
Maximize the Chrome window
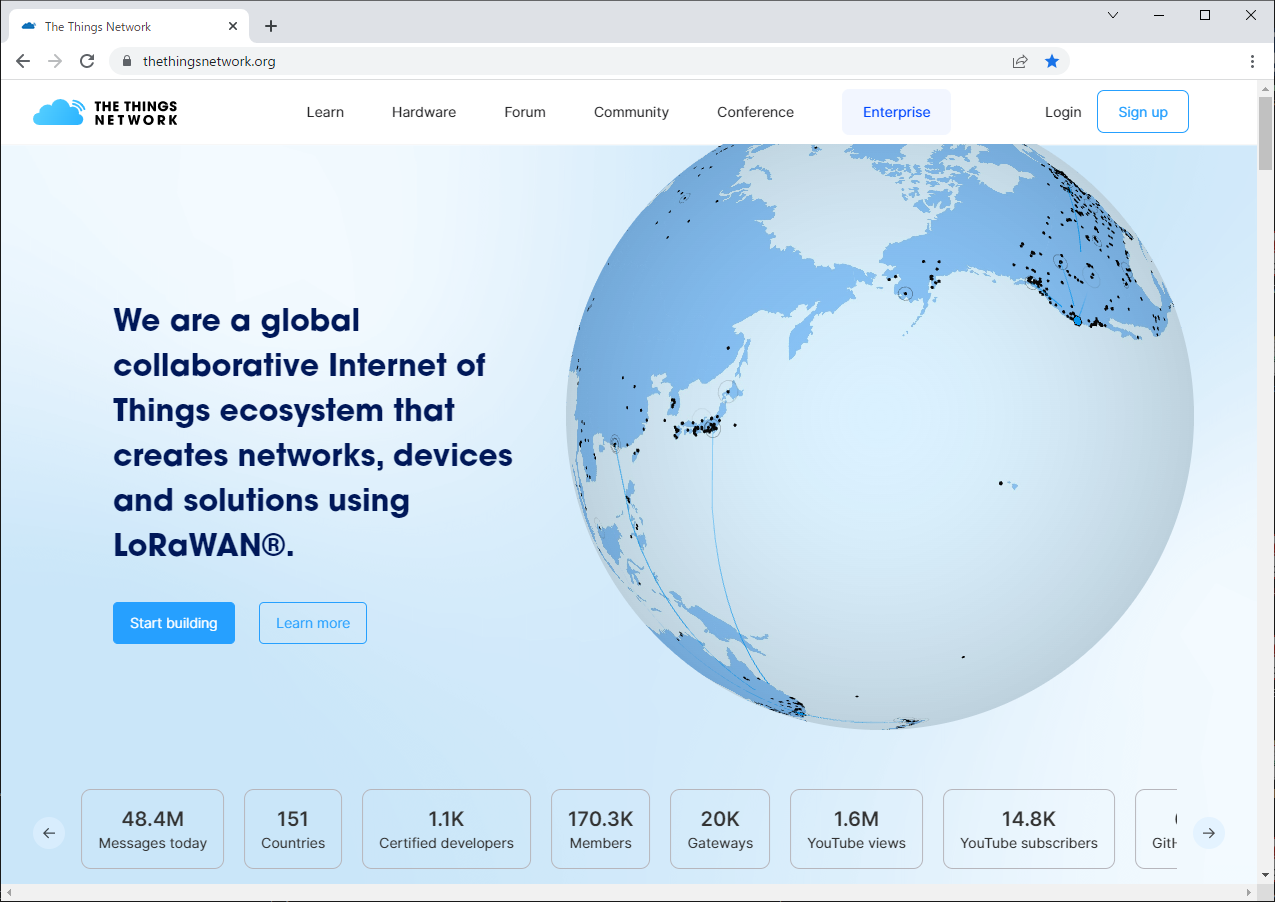pyautogui.click(x=1205, y=15)
